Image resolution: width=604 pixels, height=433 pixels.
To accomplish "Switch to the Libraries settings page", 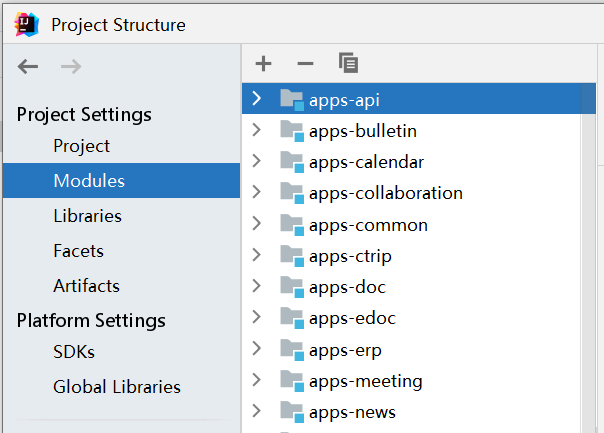I will tap(87, 216).
